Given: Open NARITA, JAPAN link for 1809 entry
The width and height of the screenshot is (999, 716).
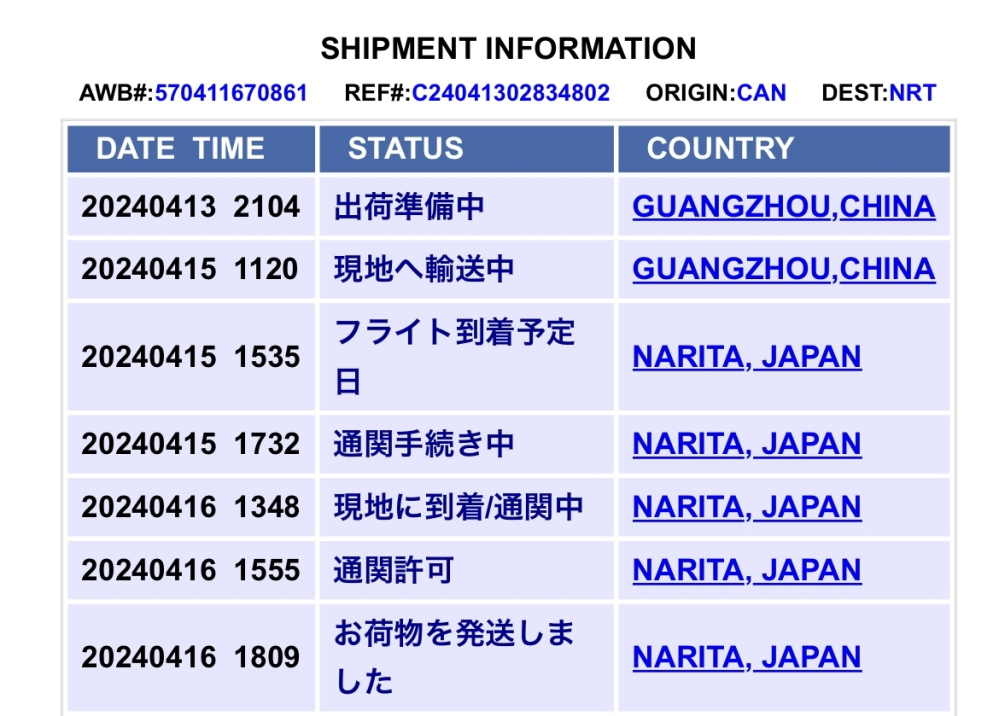Looking at the screenshot, I should (747, 657).
